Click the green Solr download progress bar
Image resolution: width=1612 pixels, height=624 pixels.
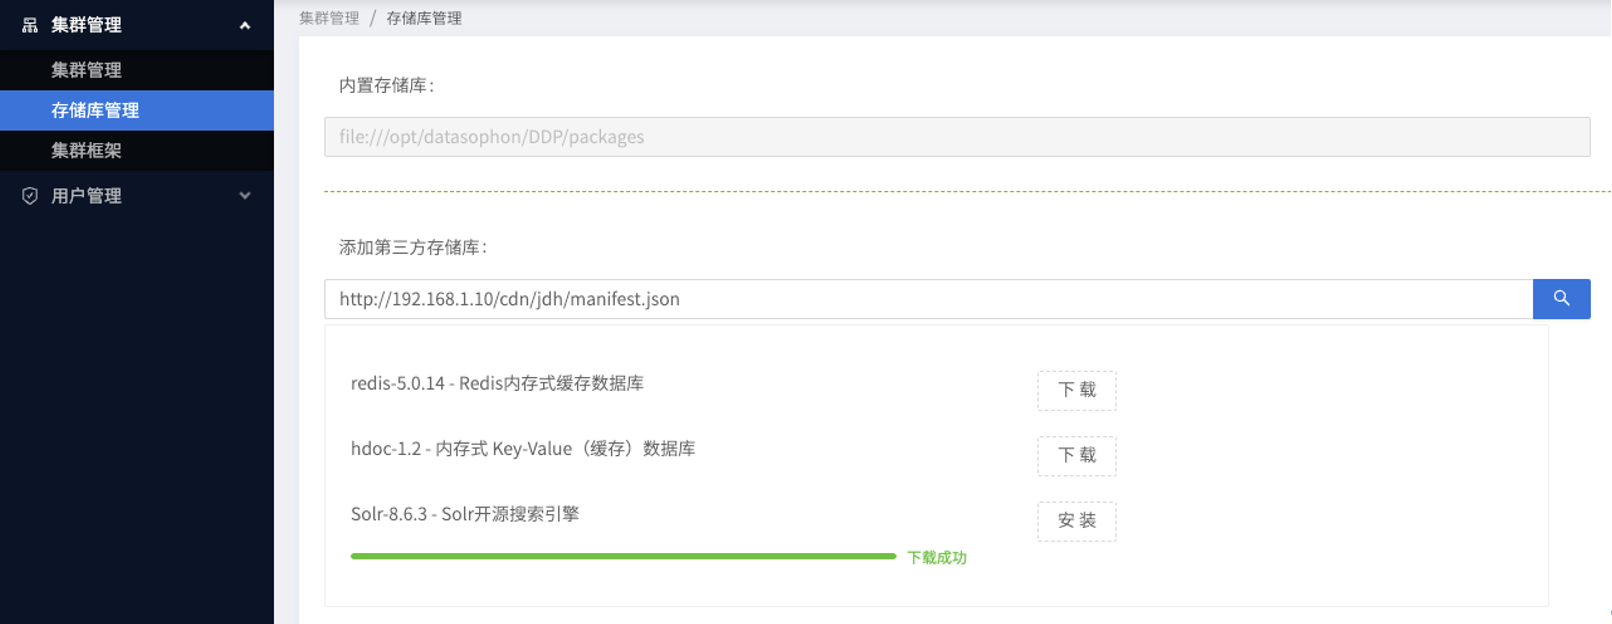point(623,556)
